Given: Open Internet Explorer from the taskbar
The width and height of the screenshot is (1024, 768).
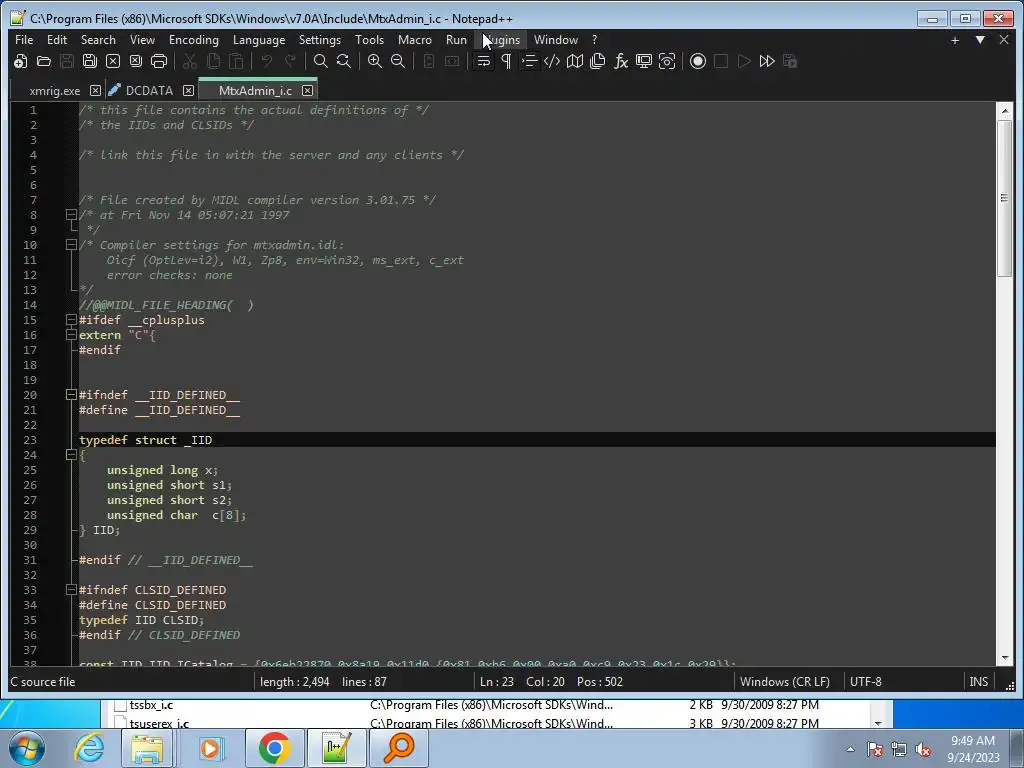Looking at the screenshot, I should point(89,748).
